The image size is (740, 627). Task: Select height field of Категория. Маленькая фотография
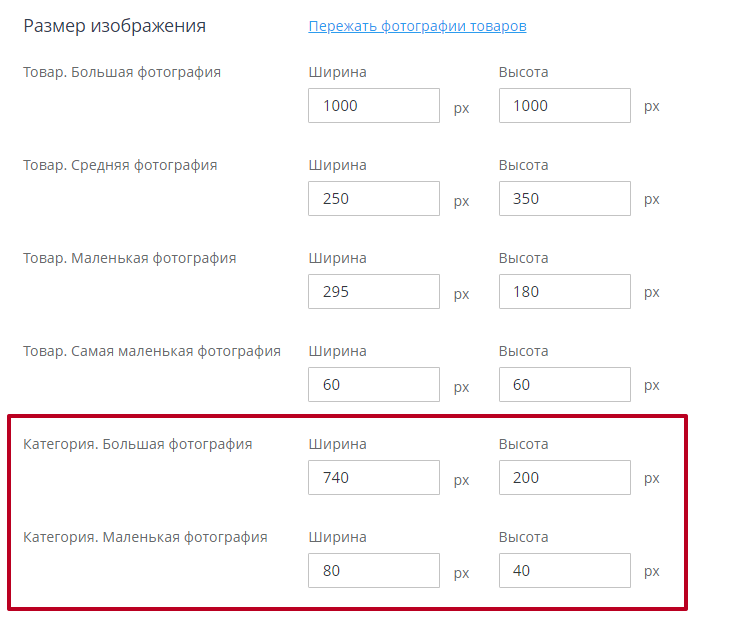point(564,571)
